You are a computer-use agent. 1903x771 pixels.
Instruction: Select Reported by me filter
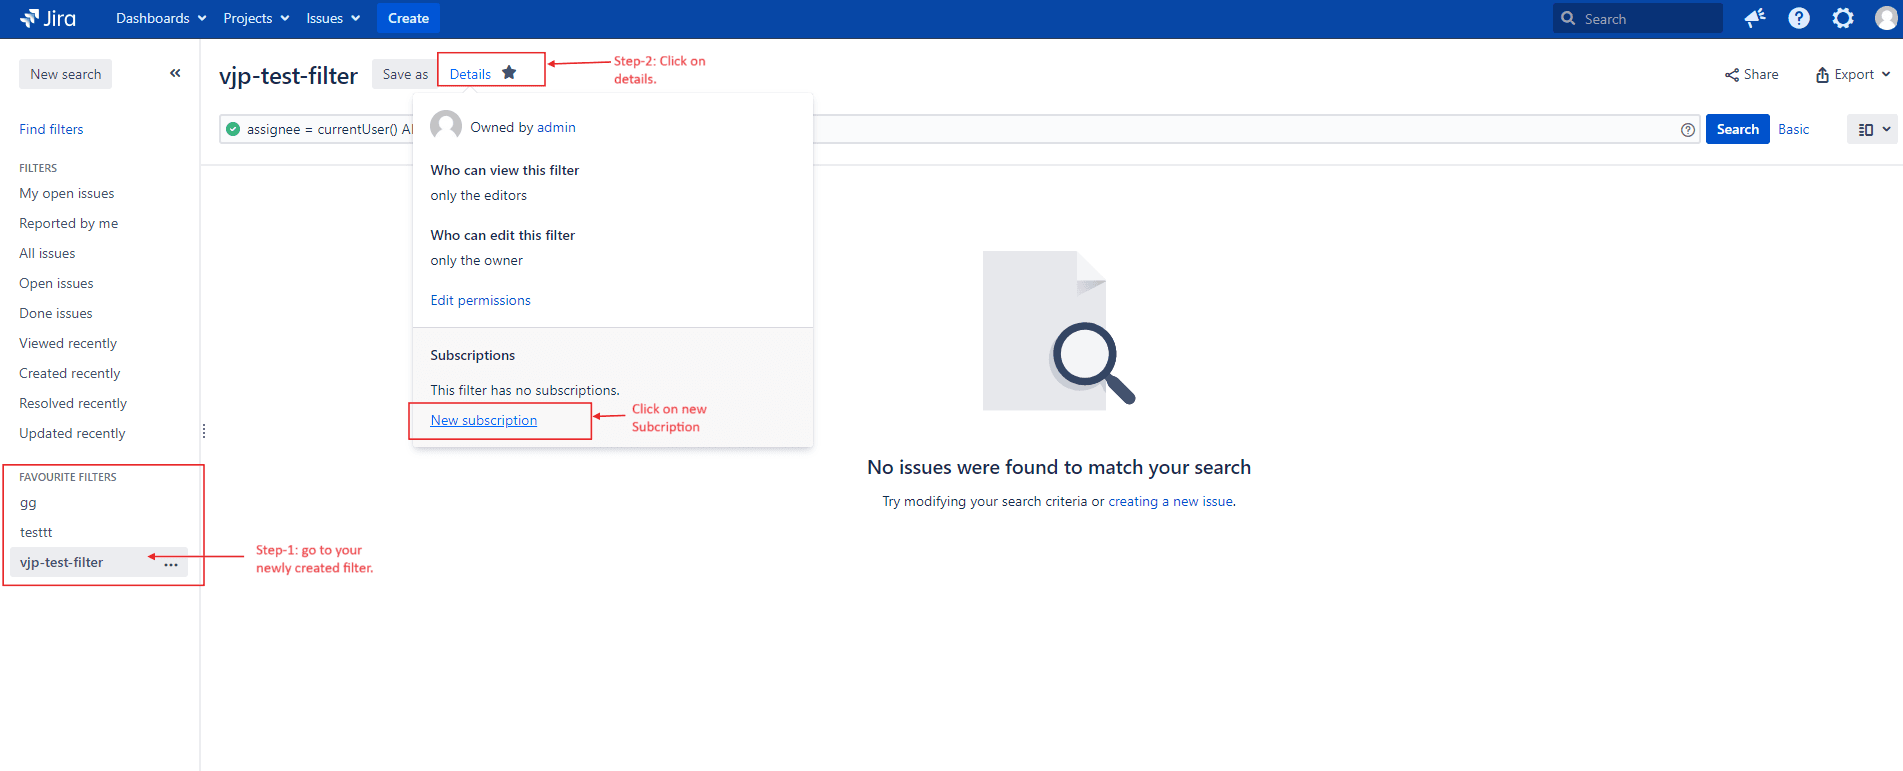coord(68,223)
